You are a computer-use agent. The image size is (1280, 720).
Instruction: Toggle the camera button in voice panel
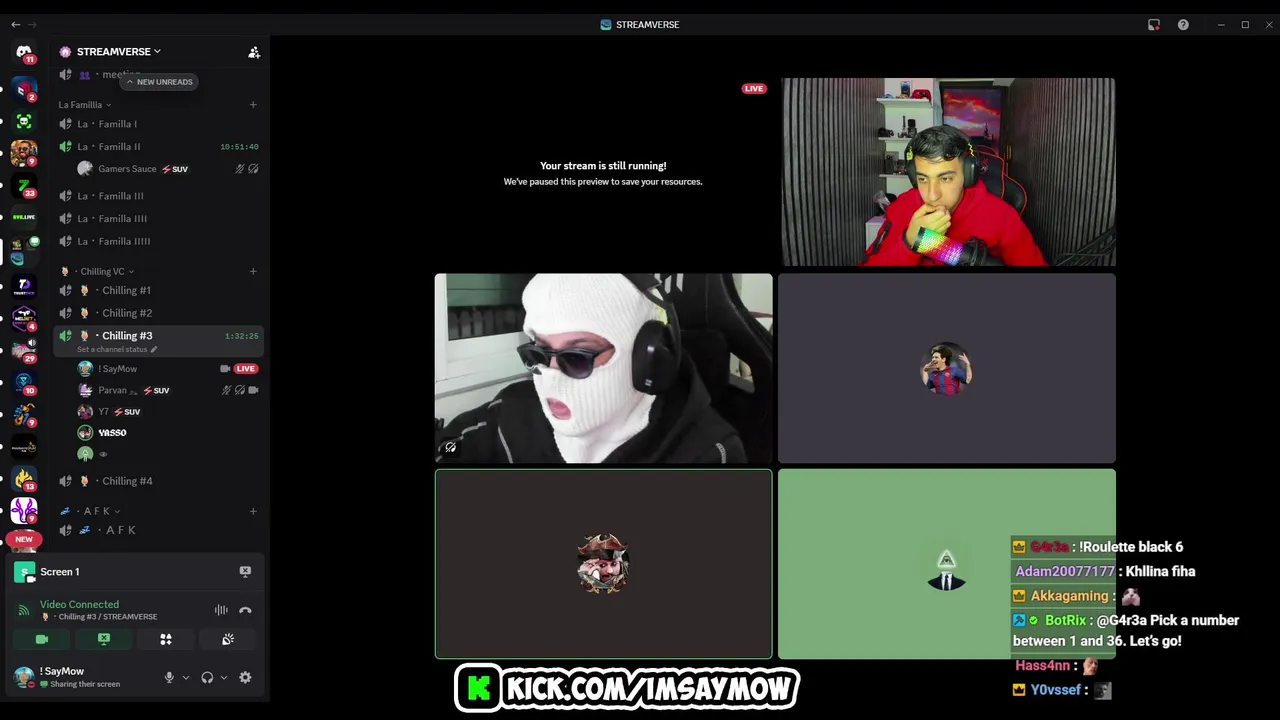[42, 639]
